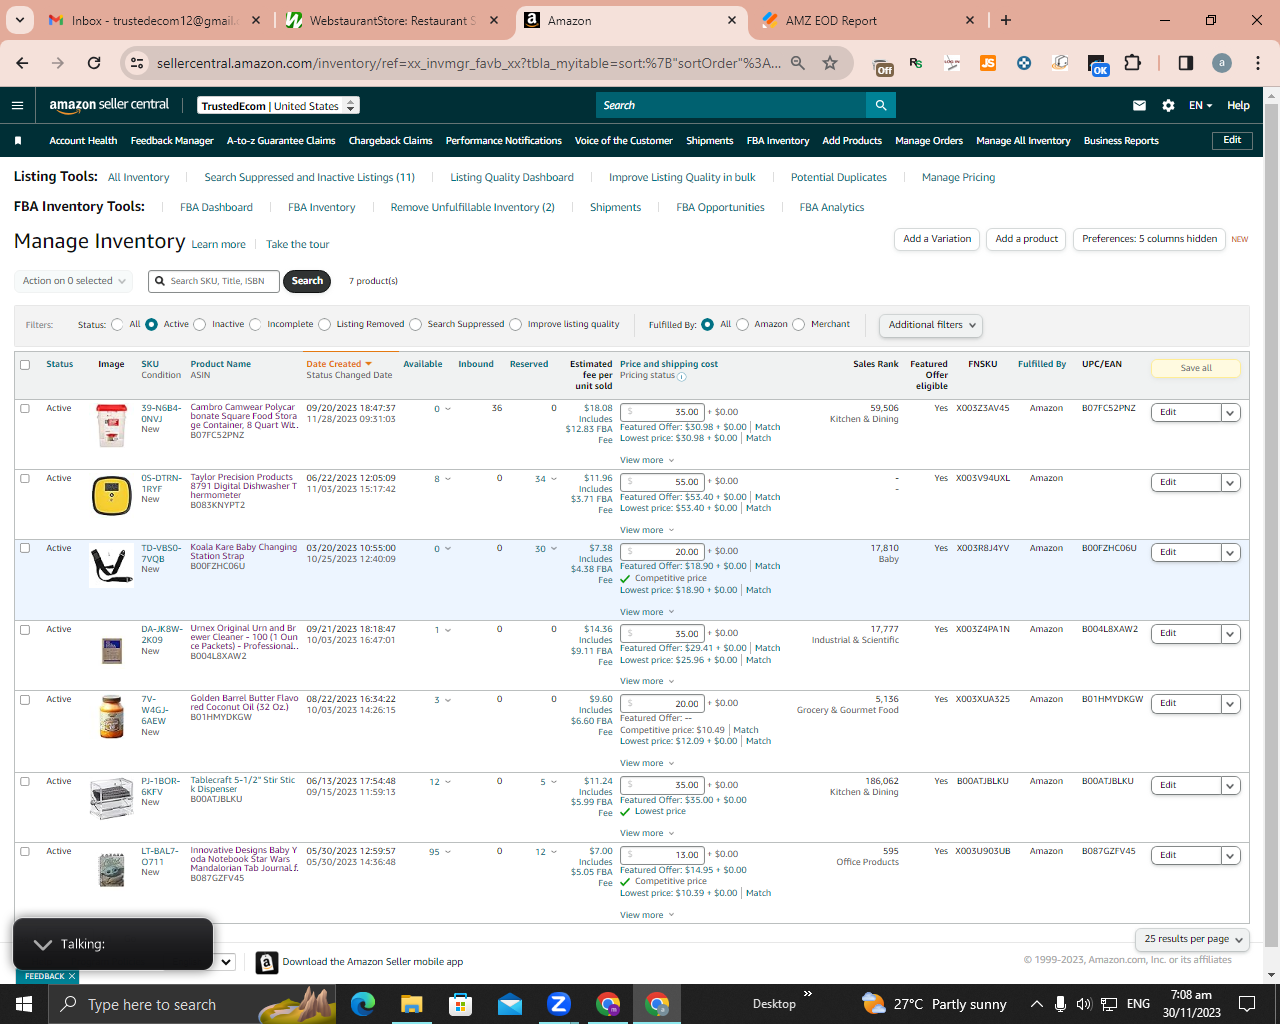Click the SKU, Title, ISBN search field

coord(214,281)
